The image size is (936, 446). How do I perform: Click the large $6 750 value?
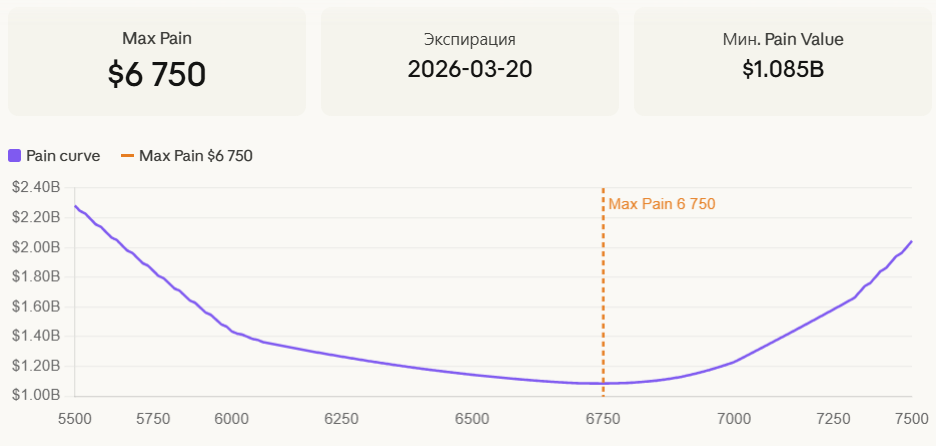pos(157,74)
